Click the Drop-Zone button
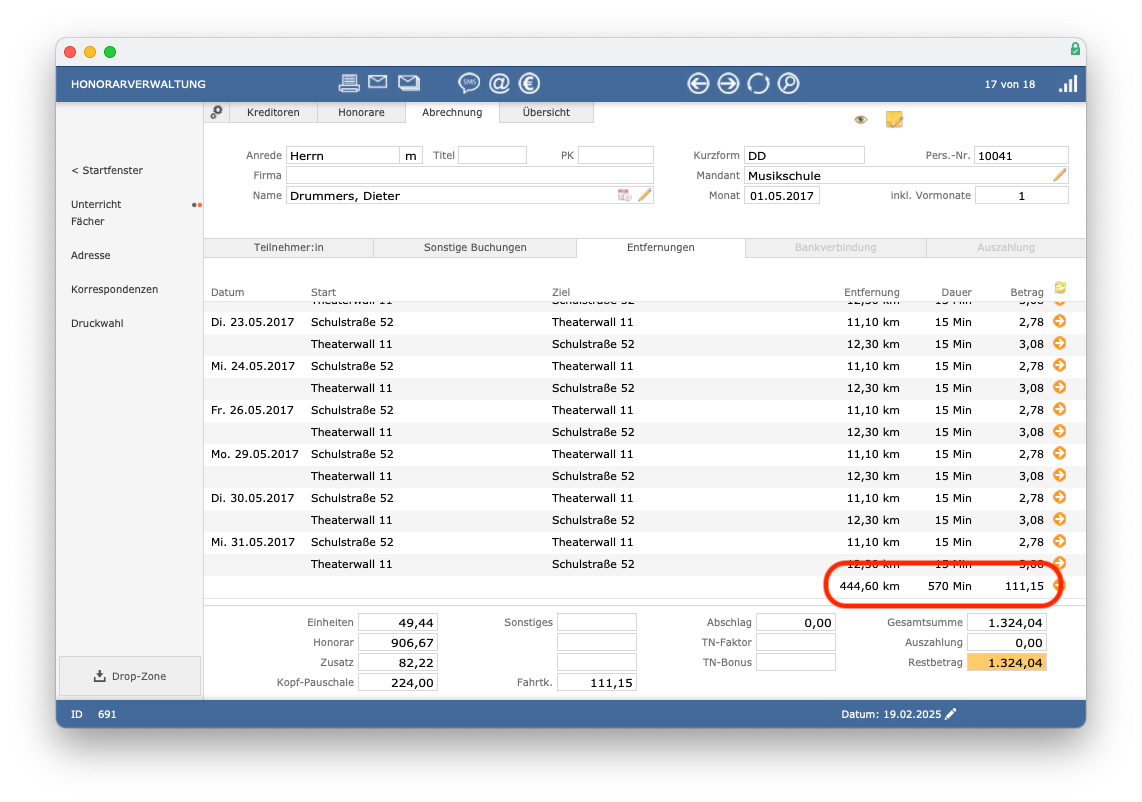The width and height of the screenshot is (1142, 802). (130, 676)
